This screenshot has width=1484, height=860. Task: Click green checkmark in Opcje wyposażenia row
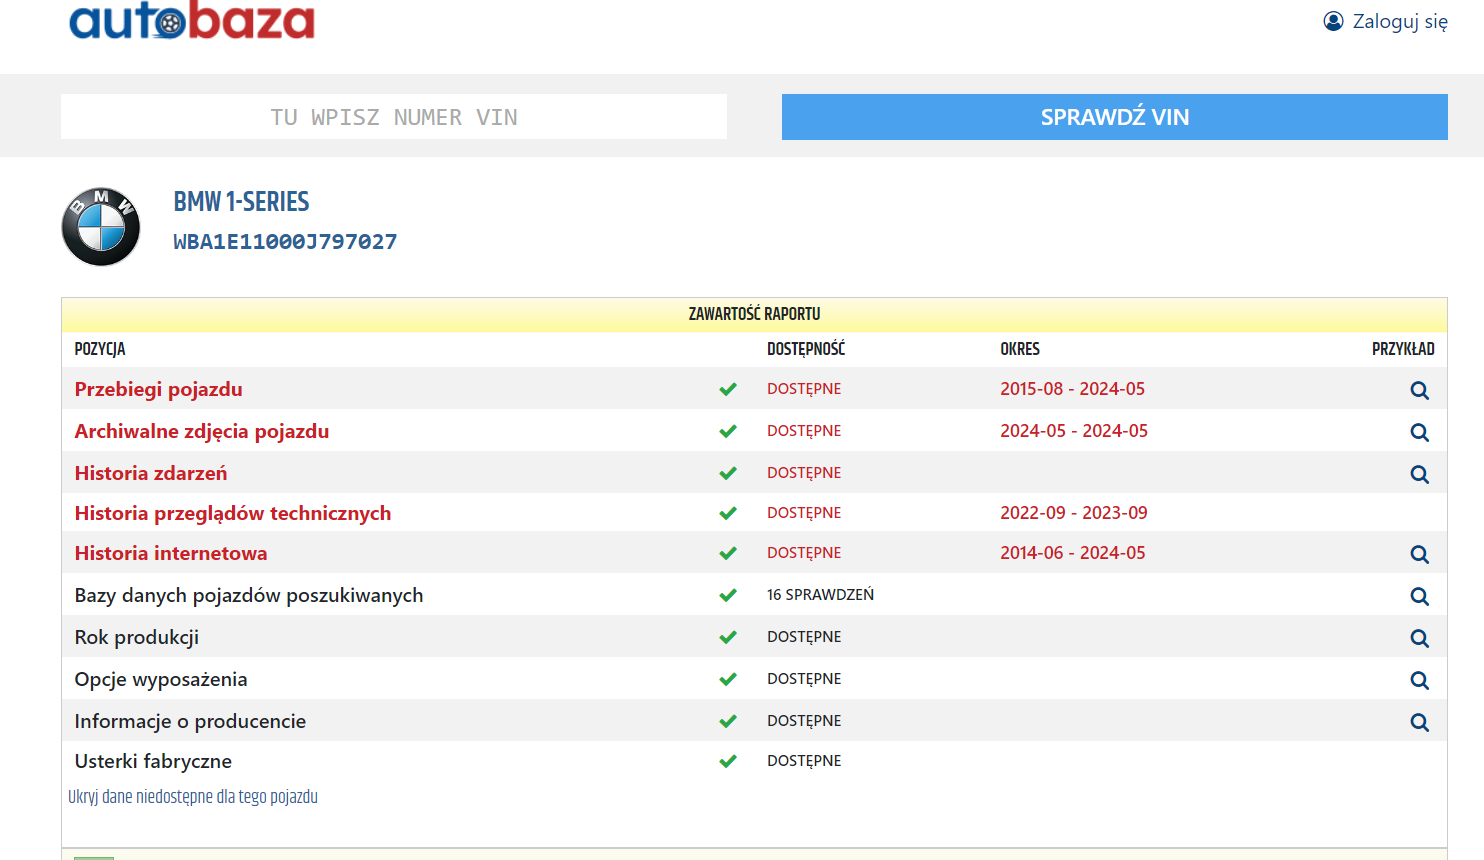(728, 679)
